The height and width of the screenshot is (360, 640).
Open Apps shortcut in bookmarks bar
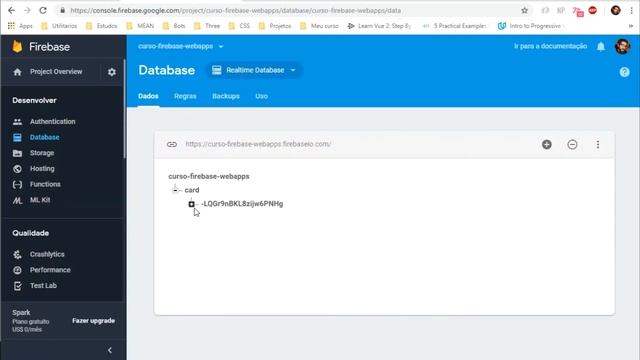coord(20,26)
